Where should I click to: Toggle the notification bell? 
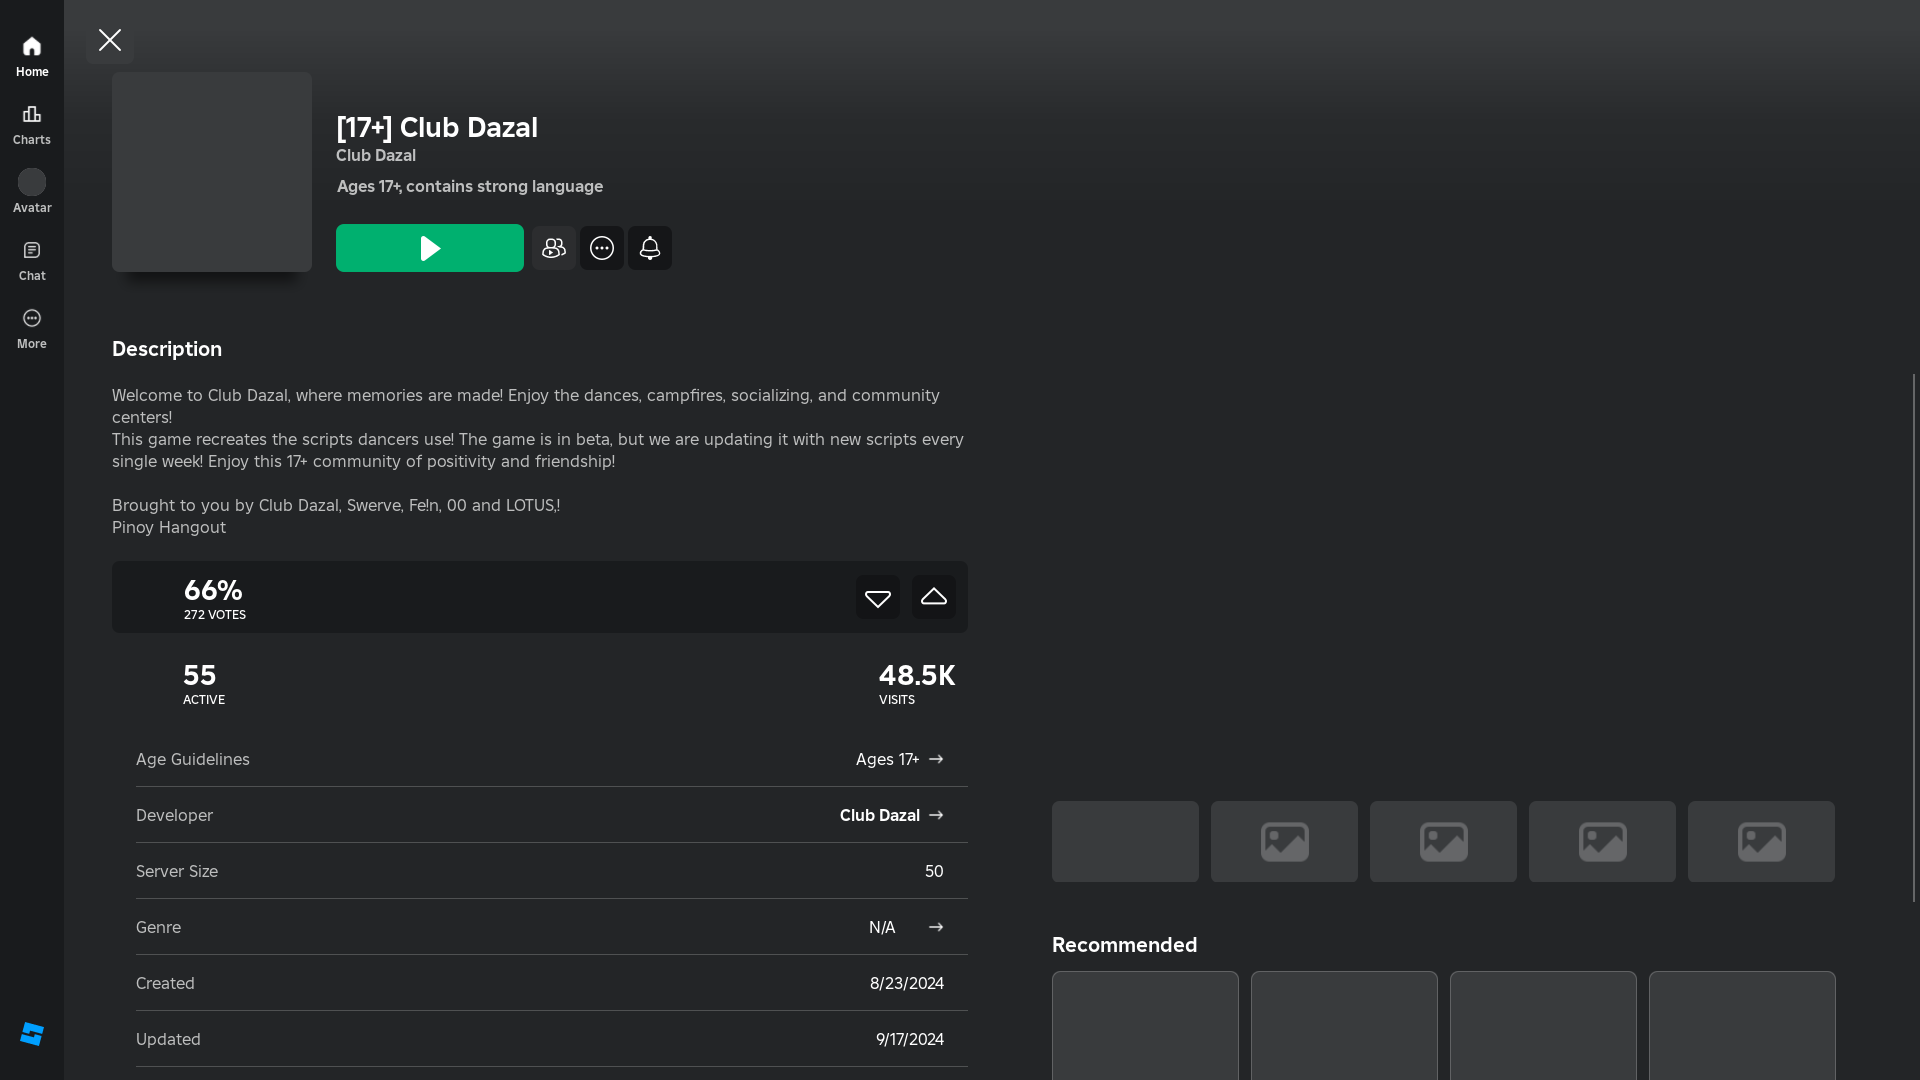(650, 248)
